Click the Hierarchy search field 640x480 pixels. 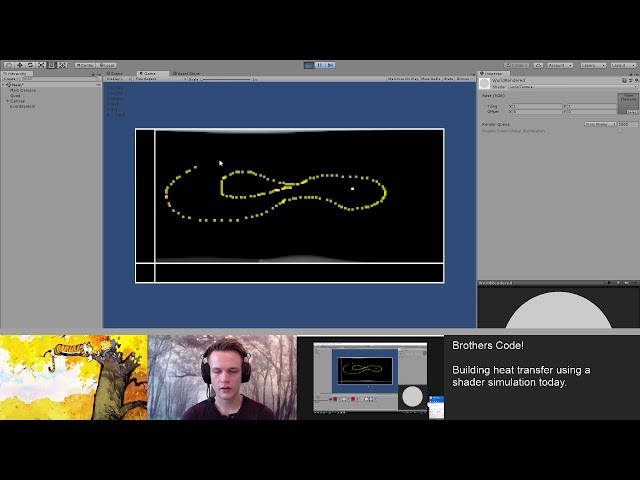tap(59, 79)
